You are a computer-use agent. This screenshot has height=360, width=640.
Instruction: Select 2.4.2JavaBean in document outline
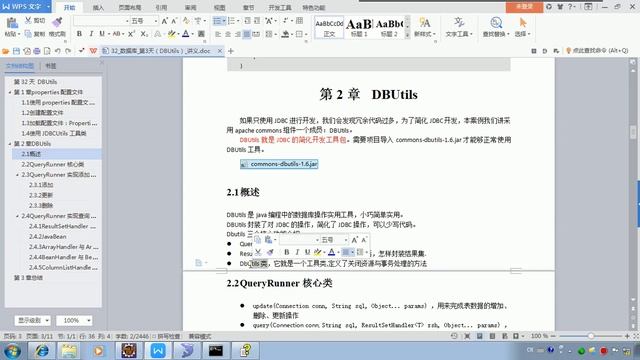[x=47, y=236]
